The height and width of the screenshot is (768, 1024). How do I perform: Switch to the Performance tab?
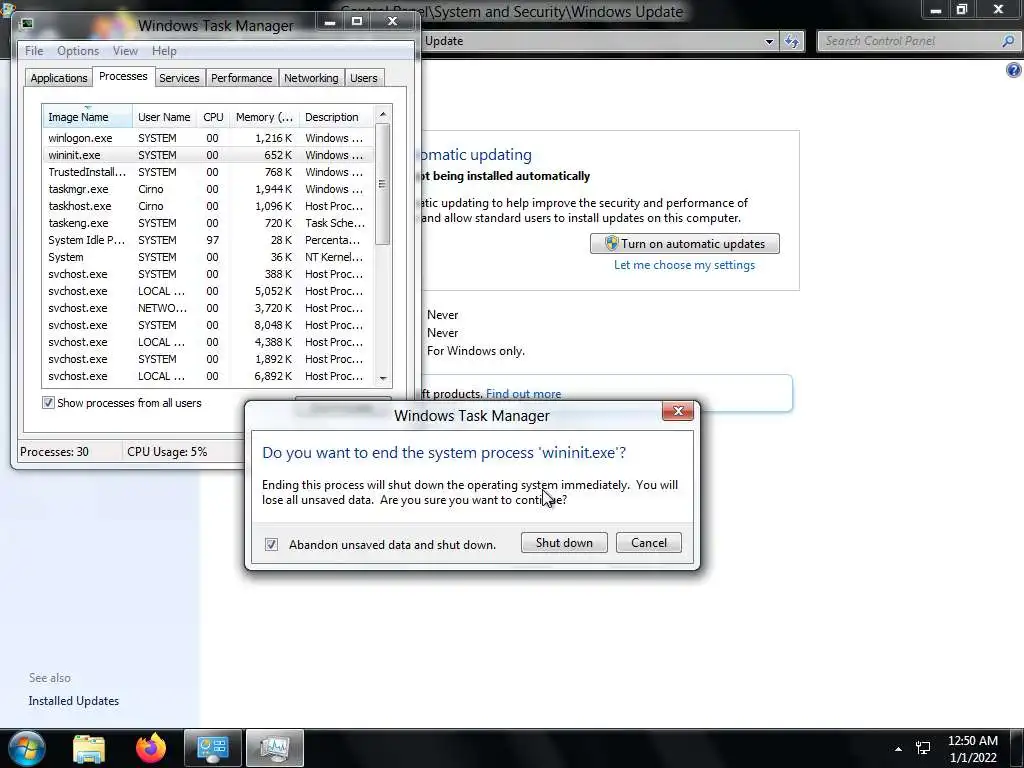click(242, 78)
